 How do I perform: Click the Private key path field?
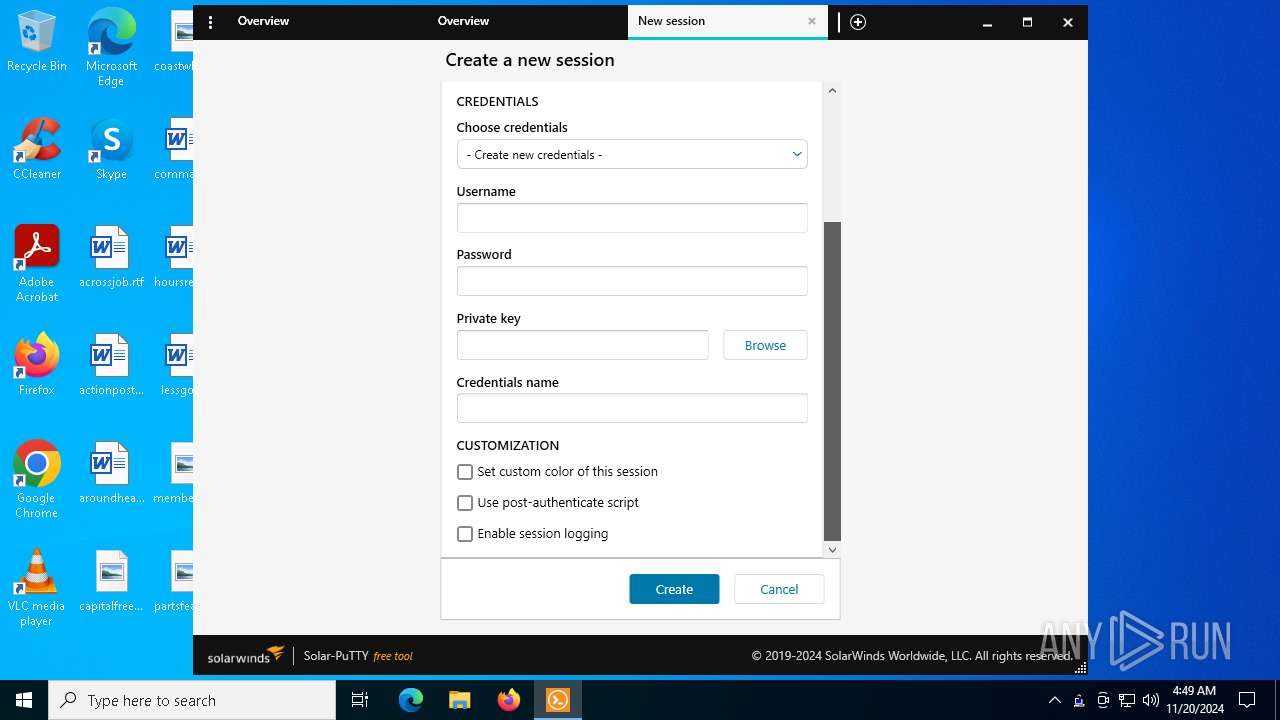click(582, 345)
